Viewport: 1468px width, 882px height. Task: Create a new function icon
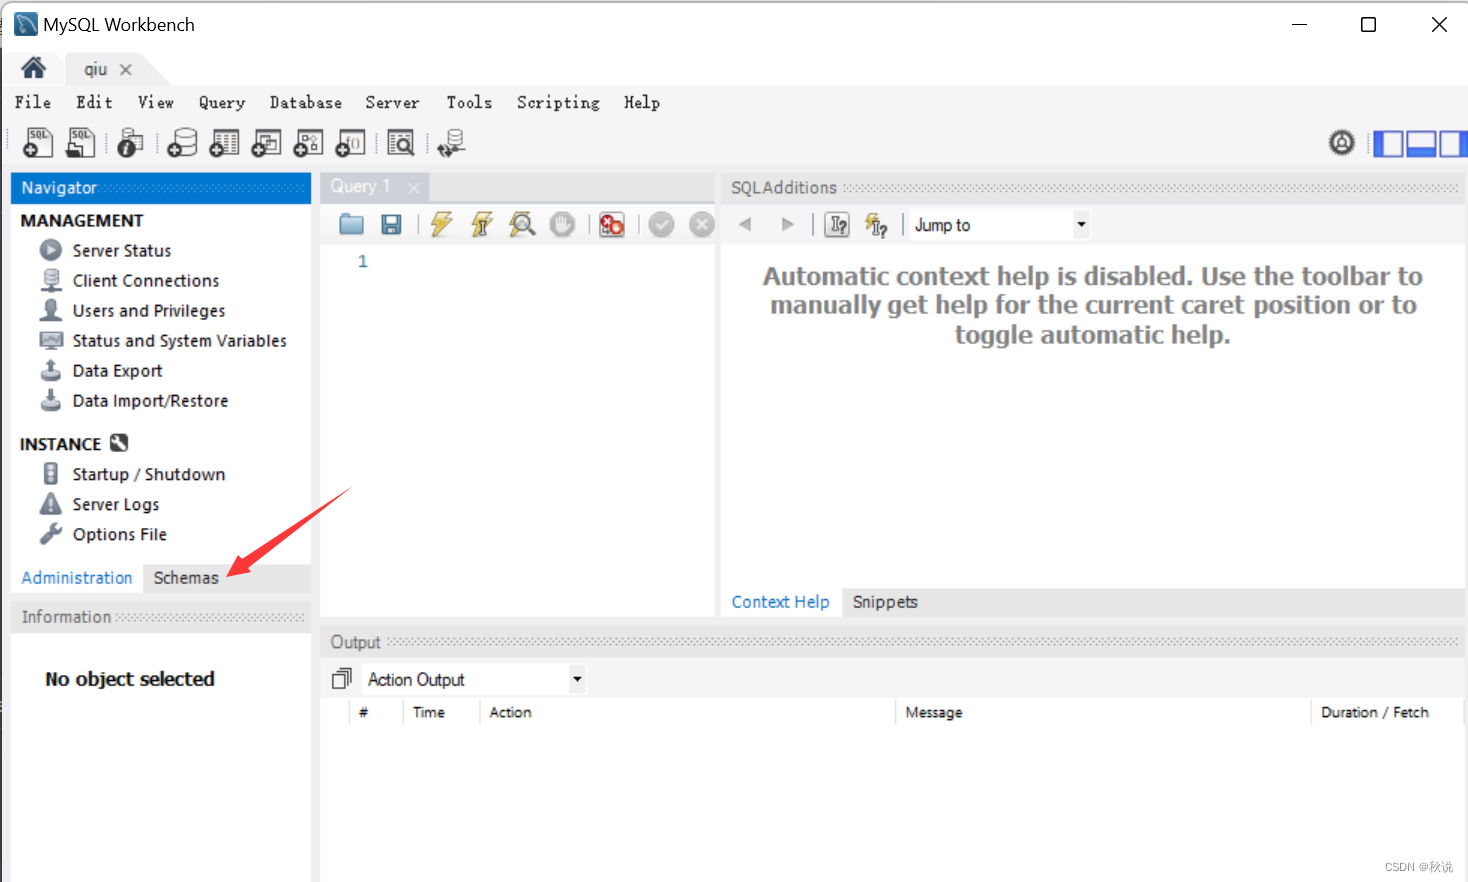[x=350, y=143]
